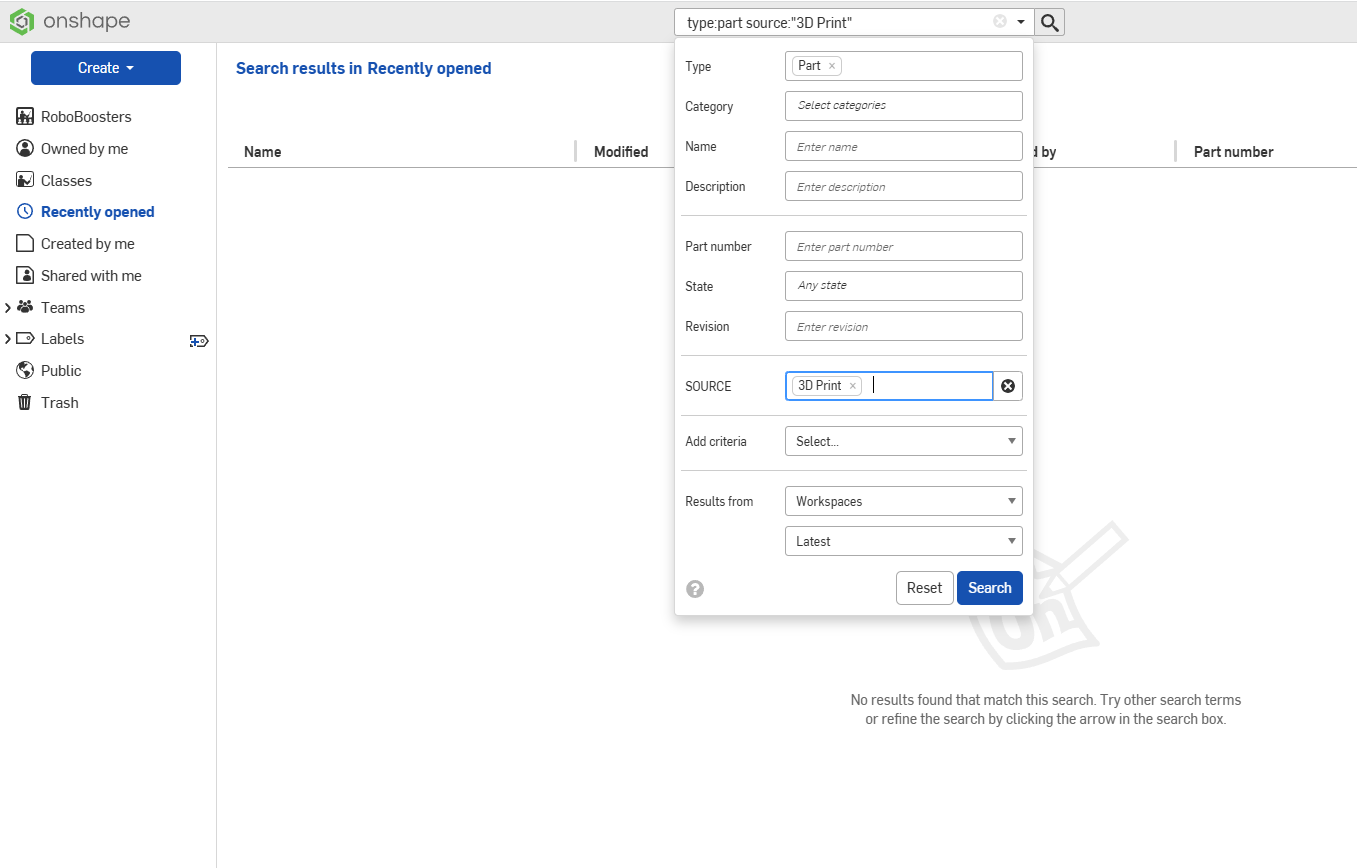Screen dimensions: 1357x868
Task: Click the Owned by me person icon
Action: point(25,148)
